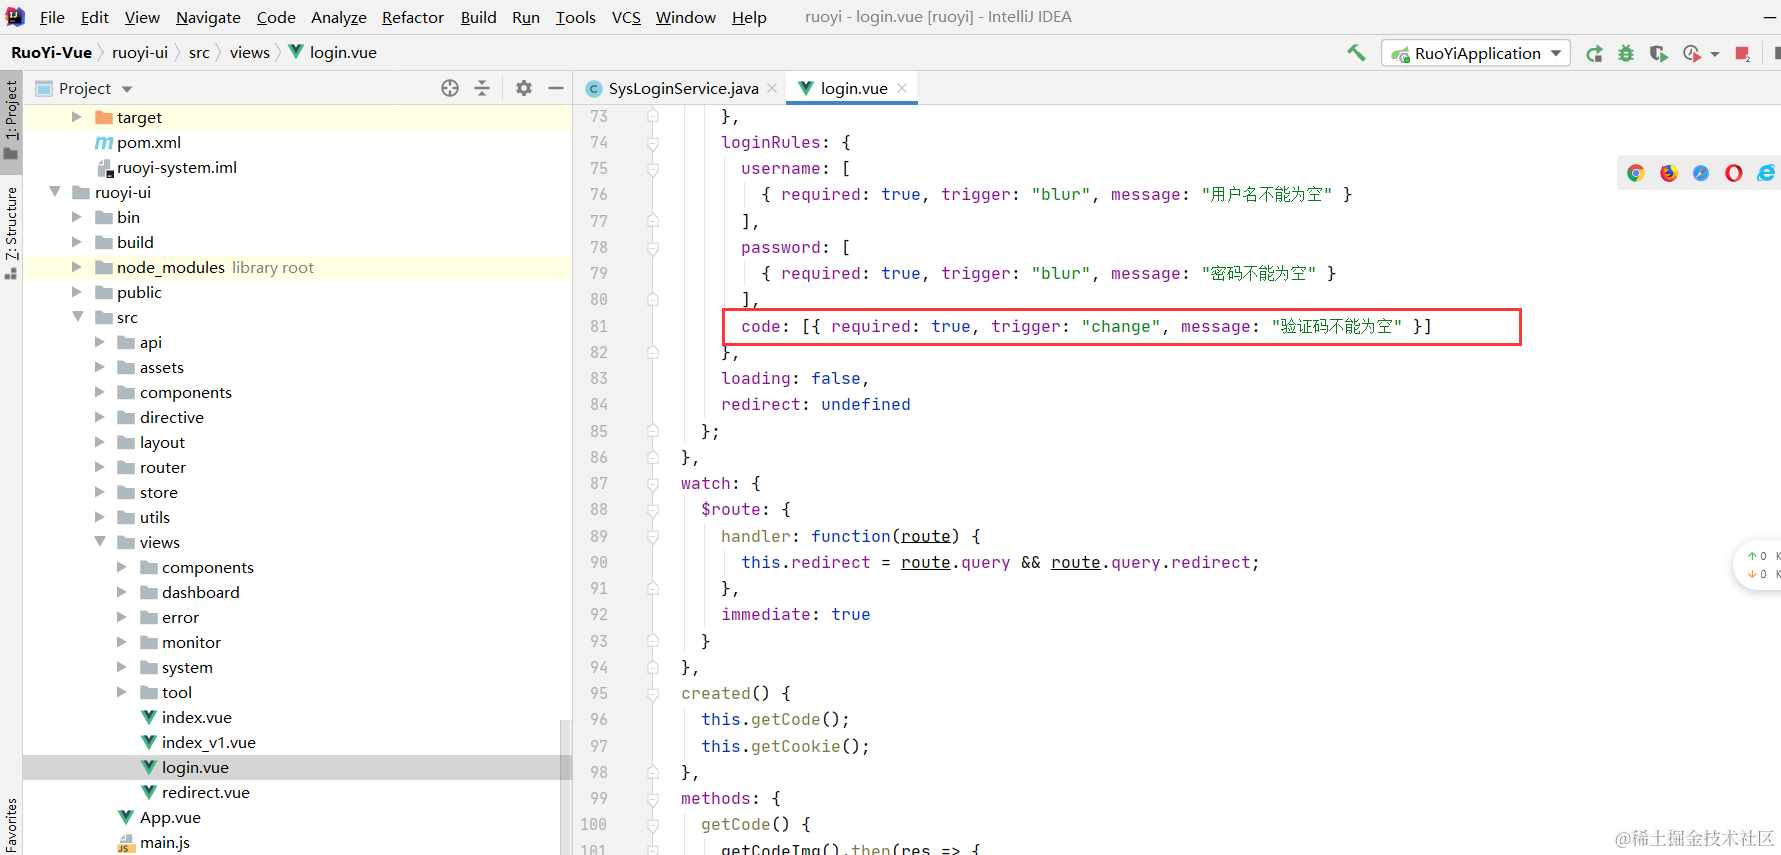Click line number 81 in gutter
1781x855 pixels.
pos(598,326)
